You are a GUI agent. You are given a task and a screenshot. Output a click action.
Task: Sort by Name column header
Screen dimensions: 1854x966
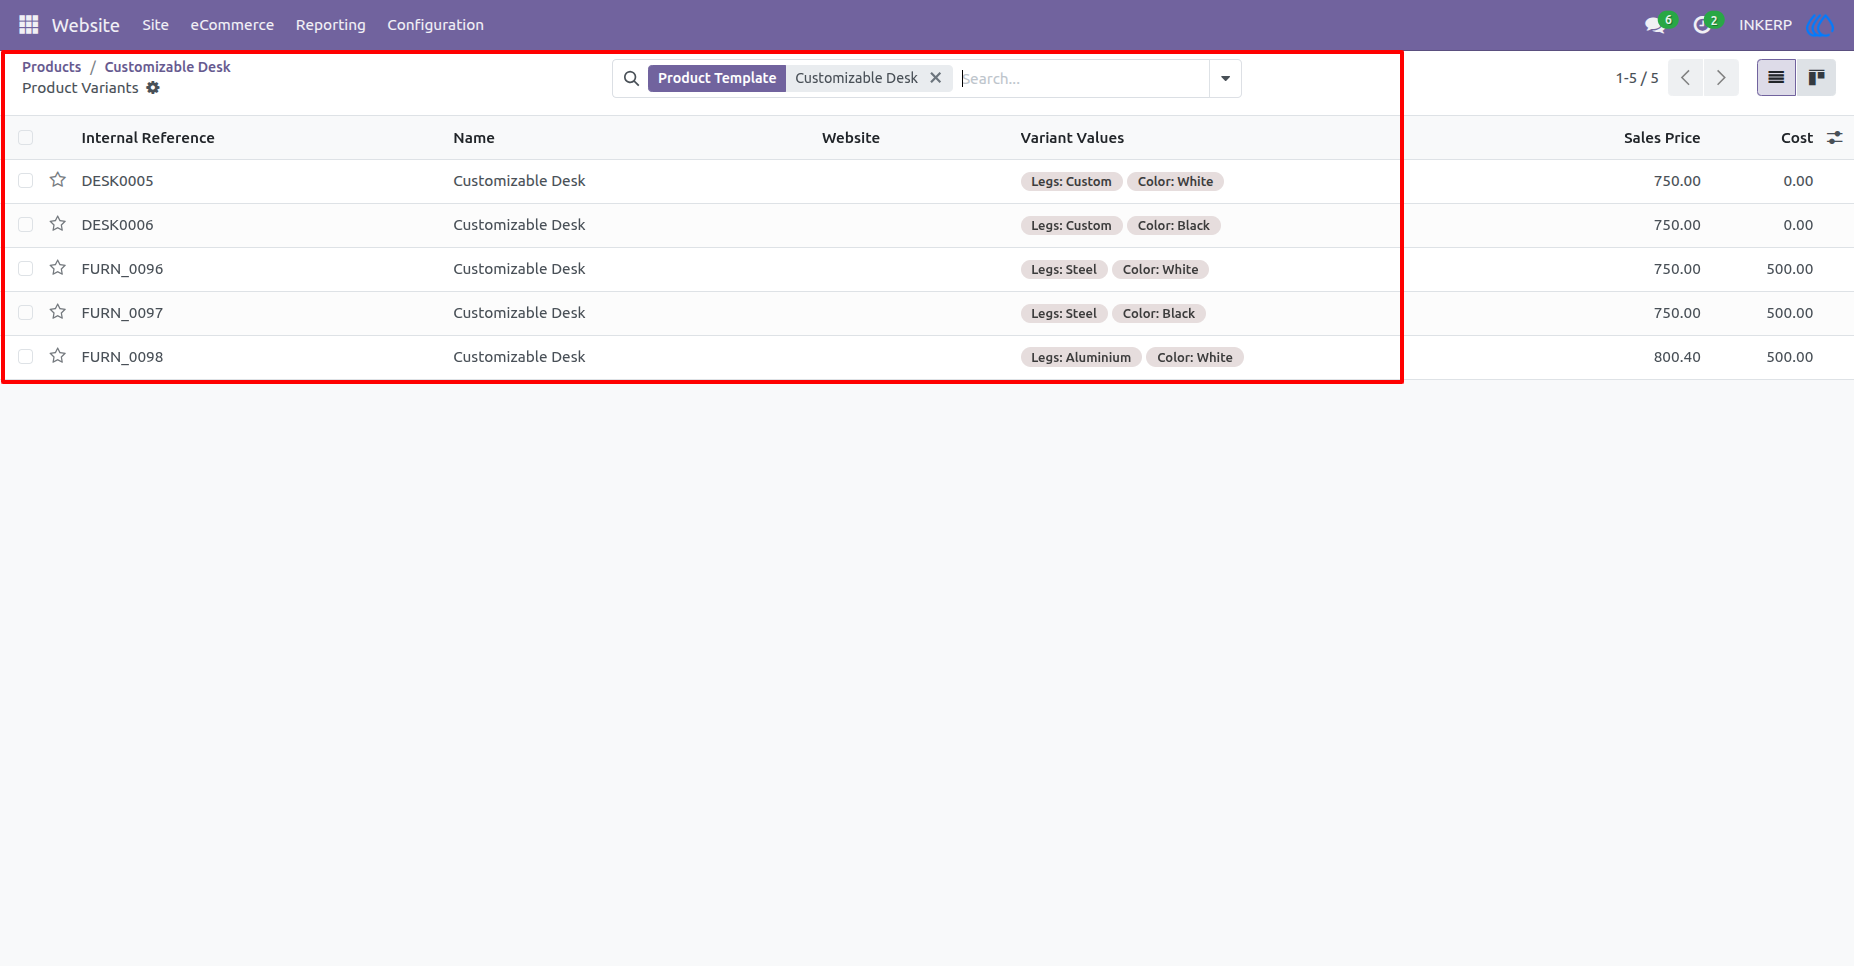[x=474, y=138]
